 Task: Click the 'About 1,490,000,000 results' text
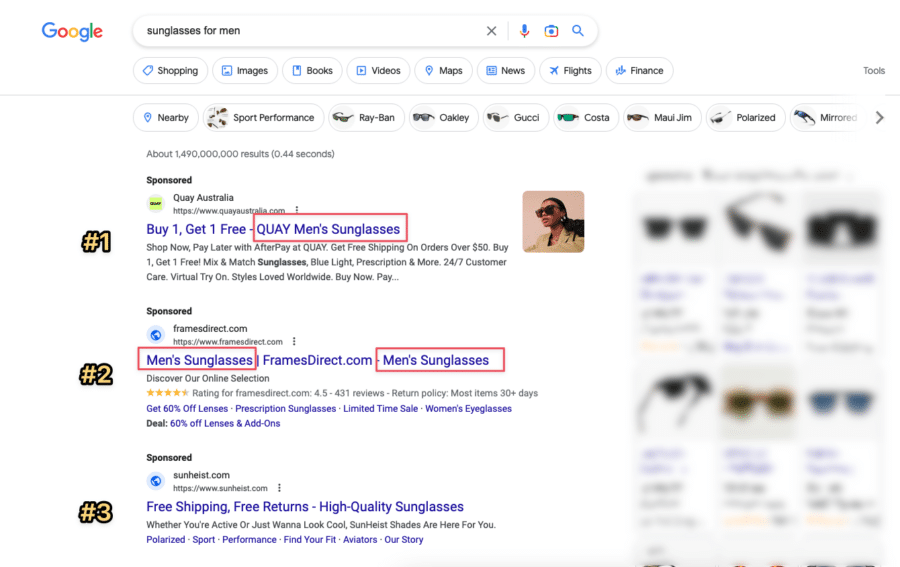[240, 154]
